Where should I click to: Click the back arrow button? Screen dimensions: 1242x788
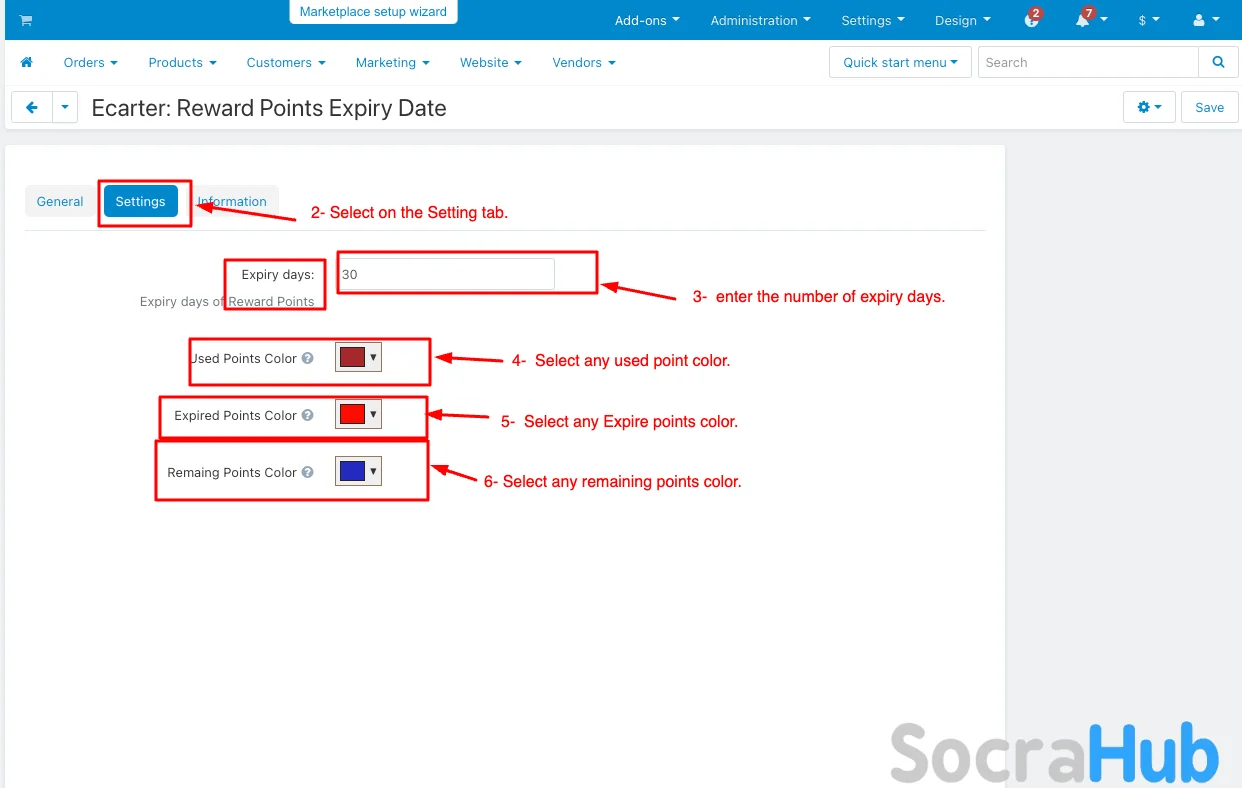[32, 107]
